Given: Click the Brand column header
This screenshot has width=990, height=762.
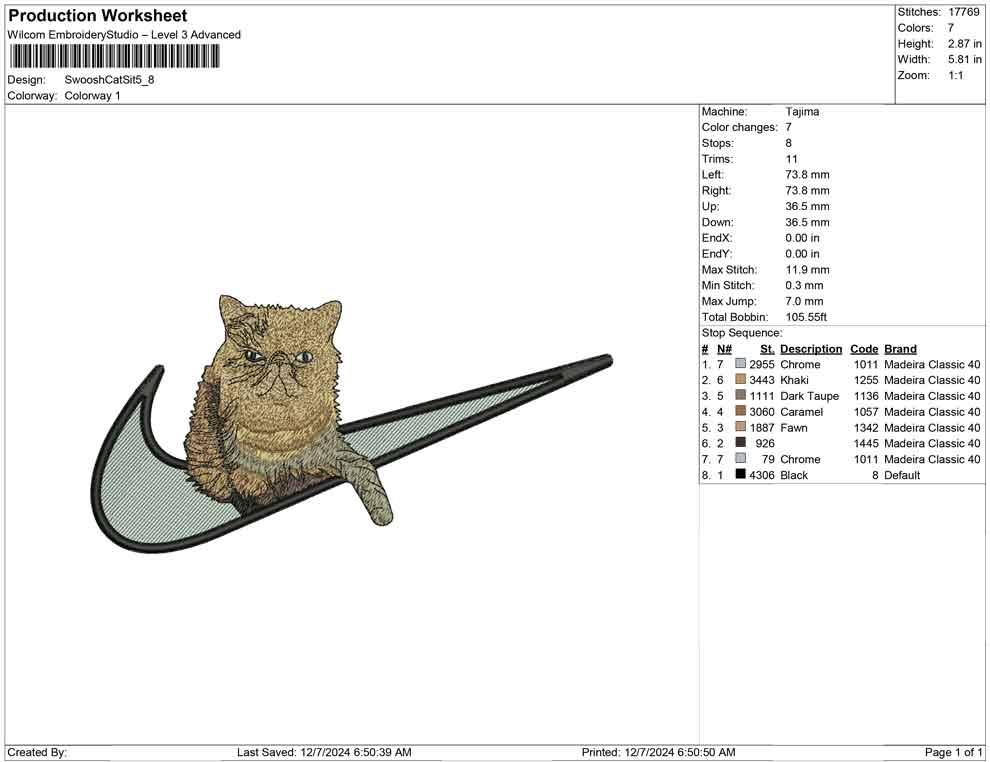Looking at the screenshot, I should pyautogui.click(x=900, y=349).
